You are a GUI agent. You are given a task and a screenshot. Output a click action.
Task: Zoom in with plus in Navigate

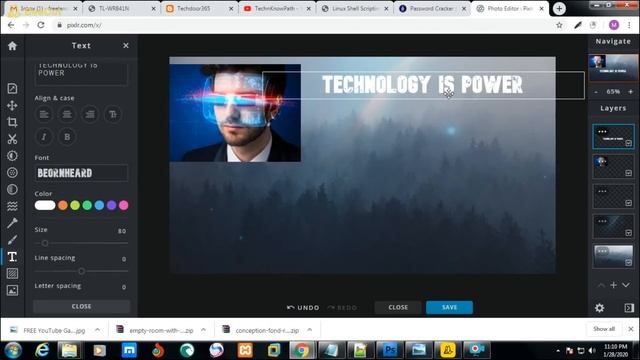pyautogui.click(x=631, y=92)
